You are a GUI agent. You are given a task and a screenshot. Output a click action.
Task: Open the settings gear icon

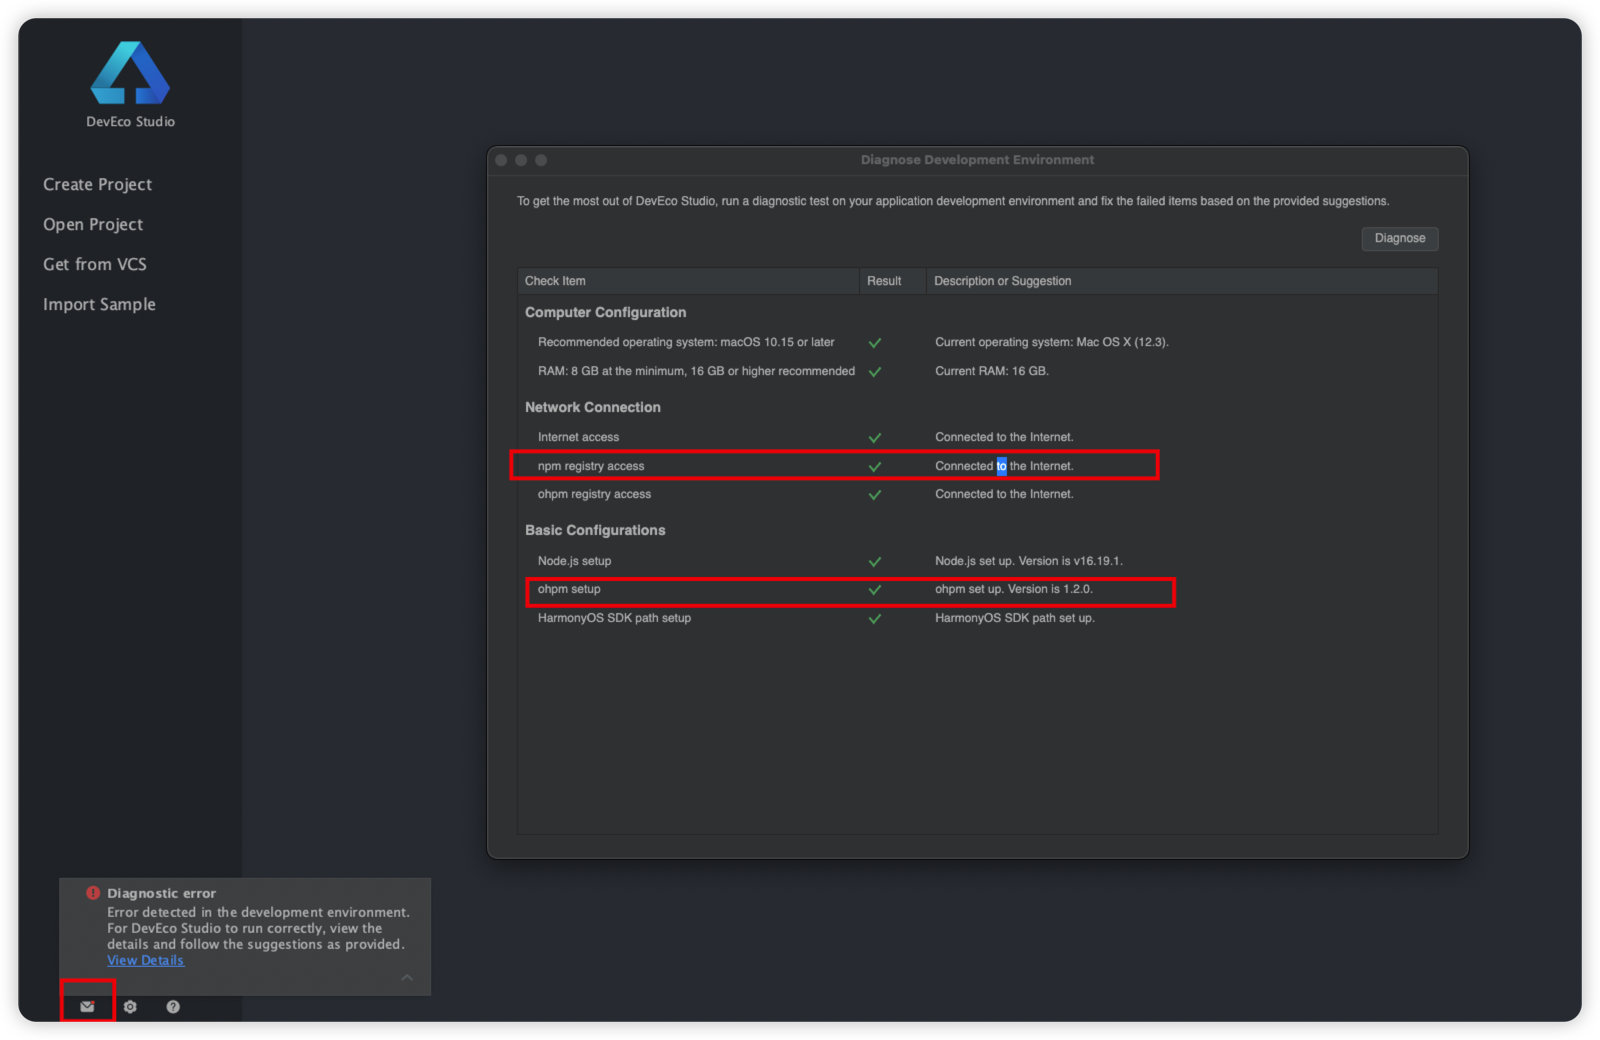[x=130, y=1007]
